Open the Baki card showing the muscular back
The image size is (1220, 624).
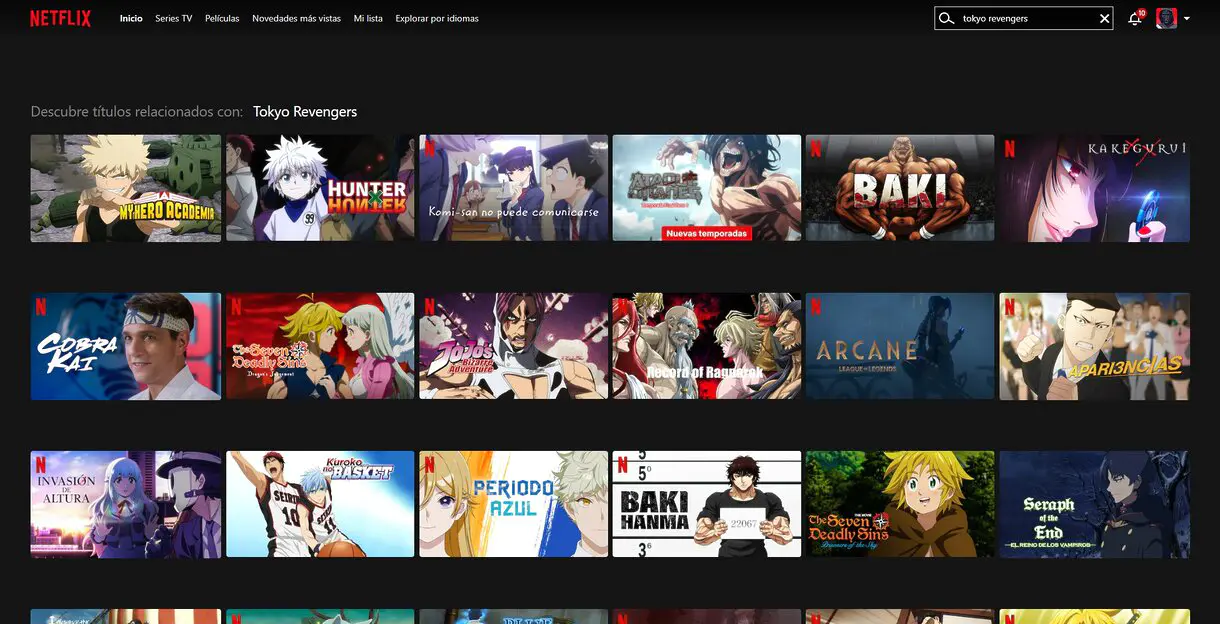point(900,188)
